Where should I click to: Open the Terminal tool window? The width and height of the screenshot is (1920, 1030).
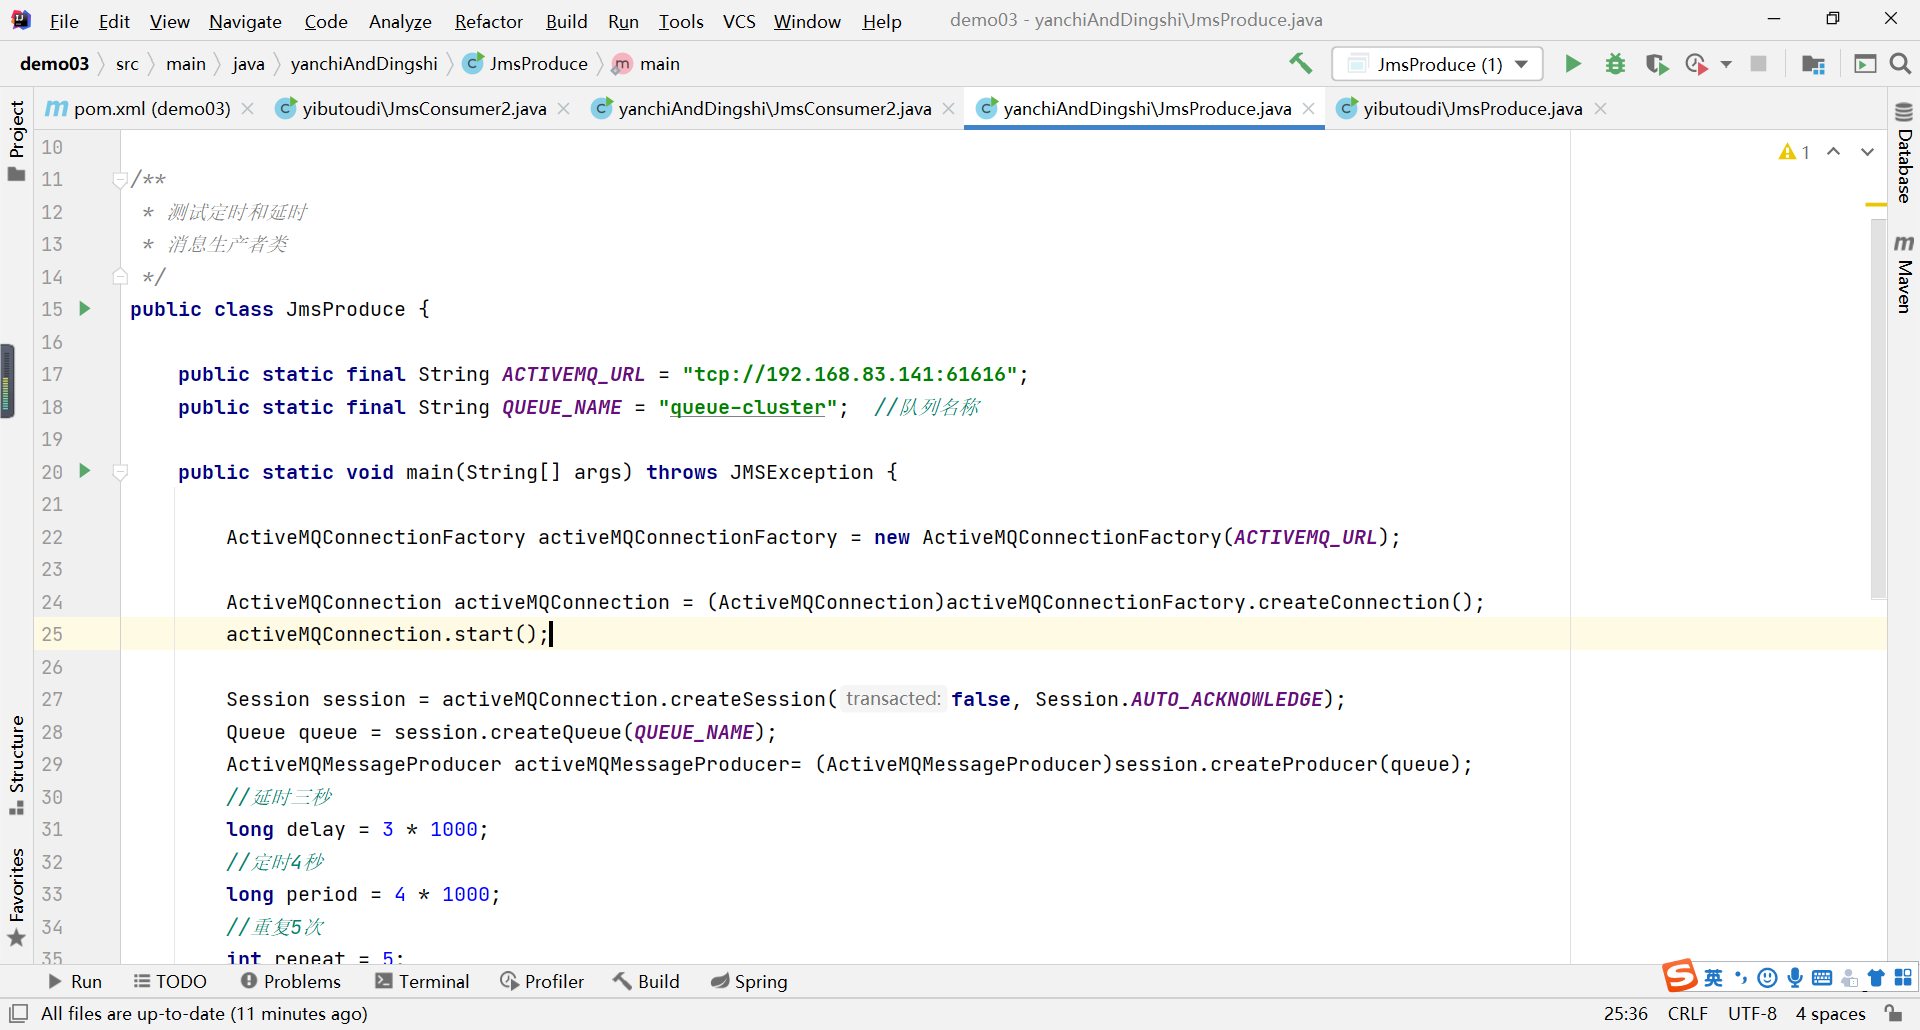[422, 981]
